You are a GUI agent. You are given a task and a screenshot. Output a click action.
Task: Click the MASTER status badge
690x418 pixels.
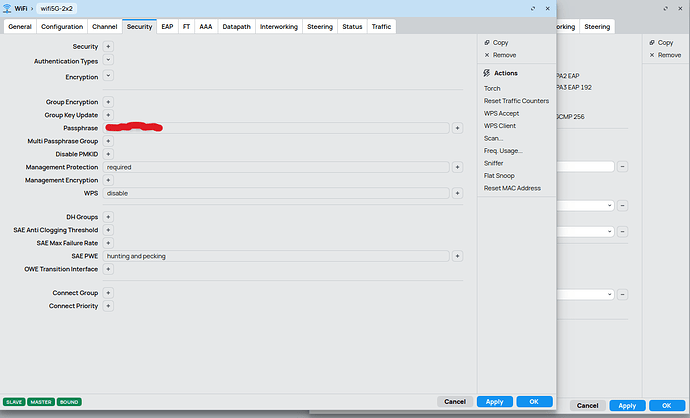click(41, 402)
